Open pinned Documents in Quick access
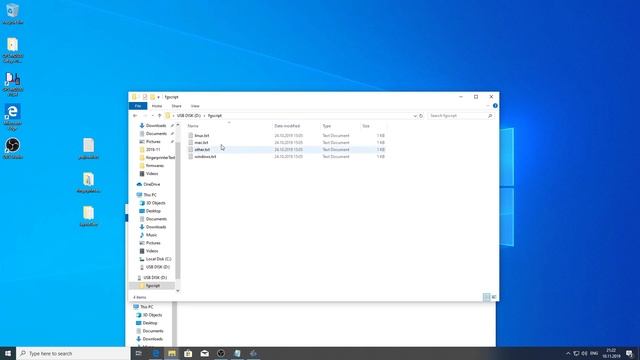The image size is (640, 360). (x=156, y=134)
